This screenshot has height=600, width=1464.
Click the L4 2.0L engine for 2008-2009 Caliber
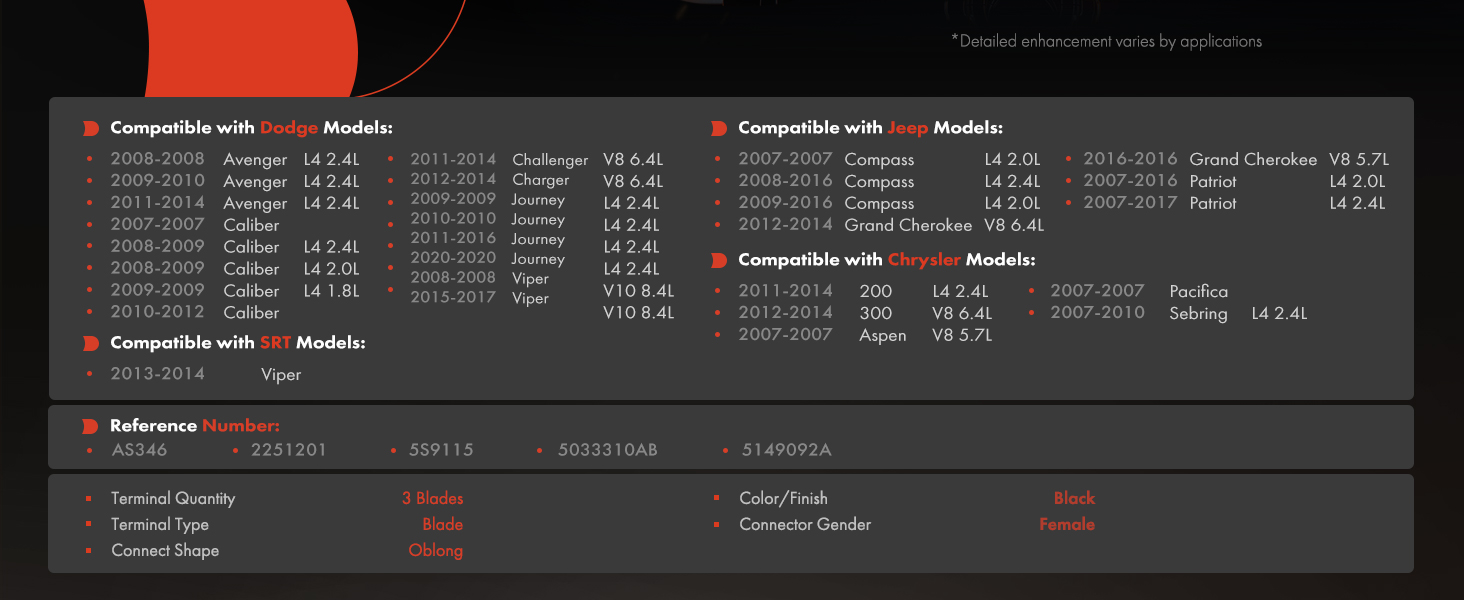click(331, 269)
